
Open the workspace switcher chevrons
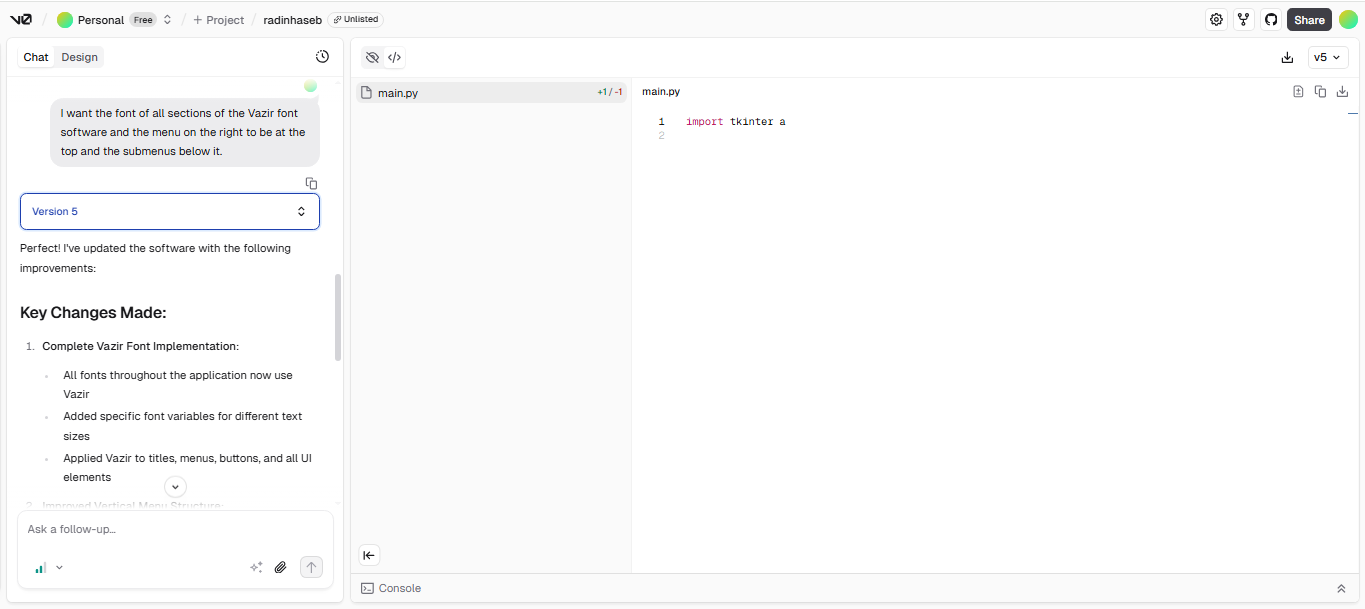(167, 19)
